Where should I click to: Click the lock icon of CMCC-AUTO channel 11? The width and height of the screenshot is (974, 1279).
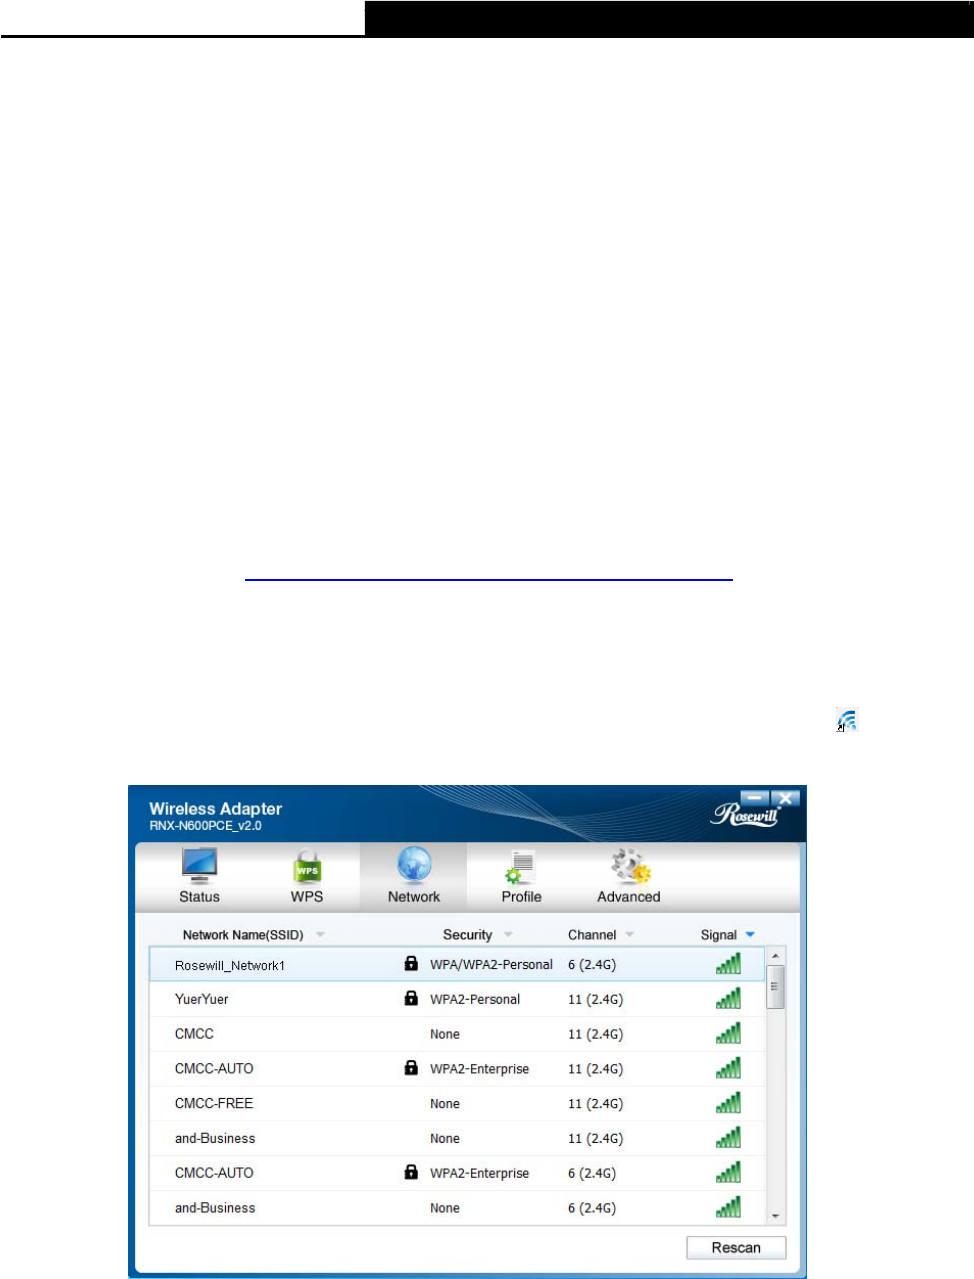click(x=411, y=1067)
